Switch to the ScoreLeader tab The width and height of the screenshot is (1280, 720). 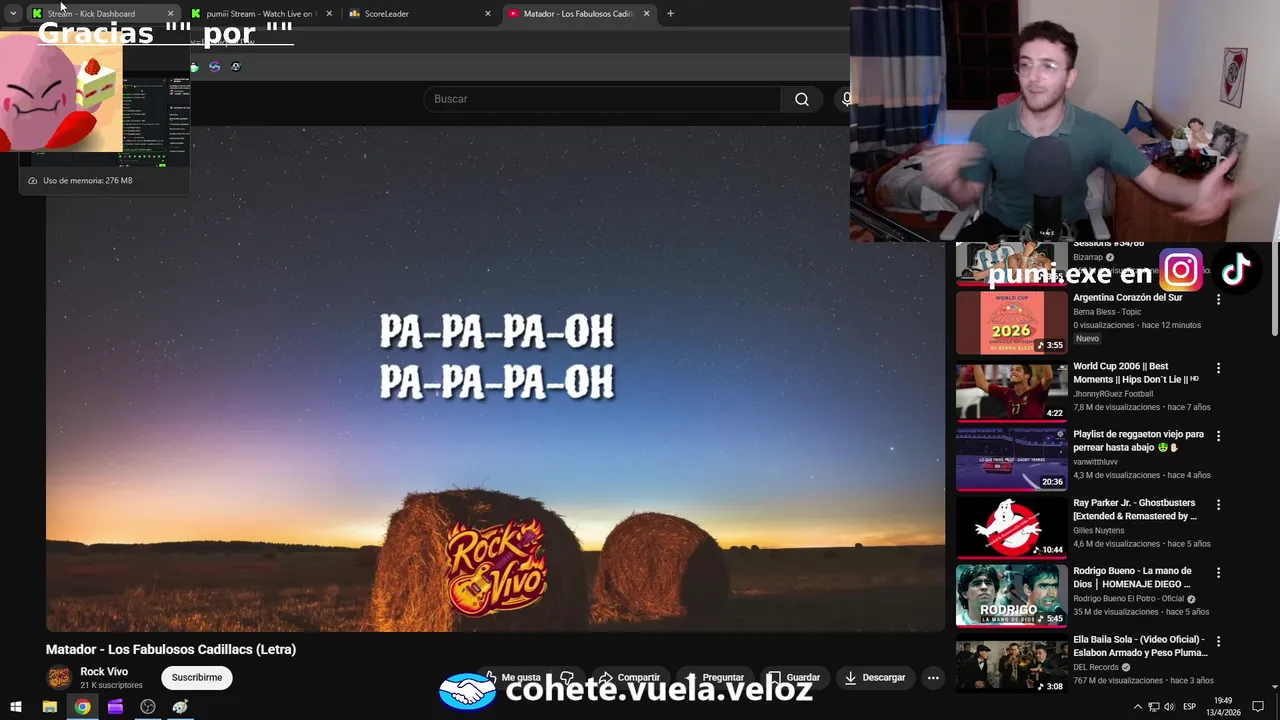click(x=418, y=14)
